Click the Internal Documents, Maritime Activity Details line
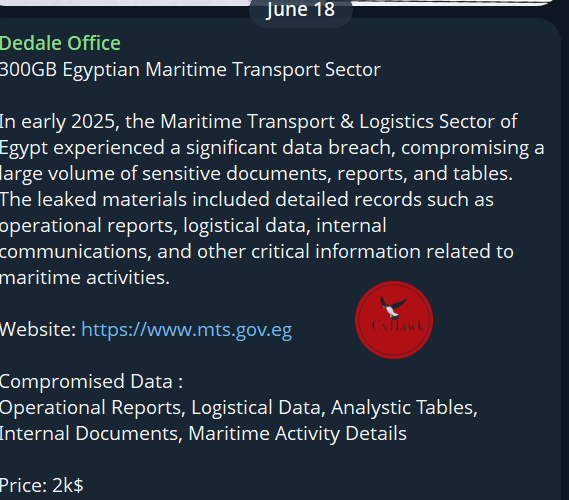Image resolution: width=569 pixels, height=500 pixels. [203, 434]
